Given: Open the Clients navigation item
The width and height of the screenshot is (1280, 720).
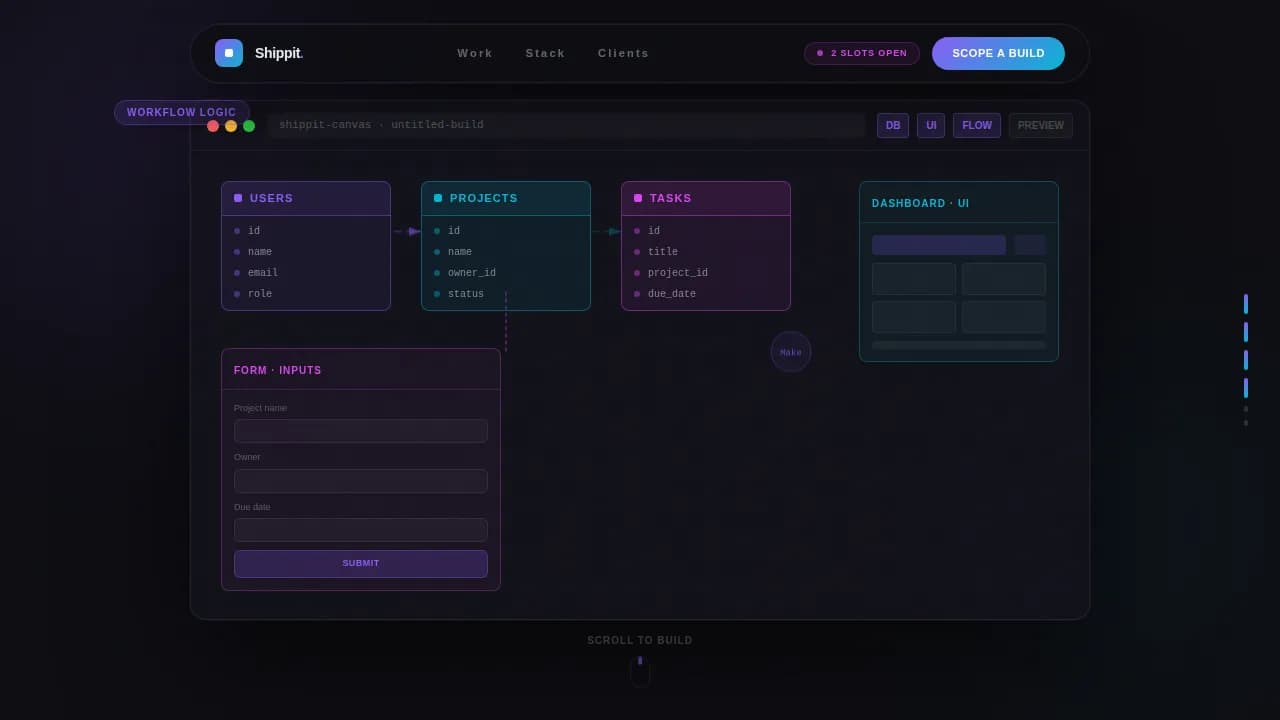Looking at the screenshot, I should click(x=623, y=53).
